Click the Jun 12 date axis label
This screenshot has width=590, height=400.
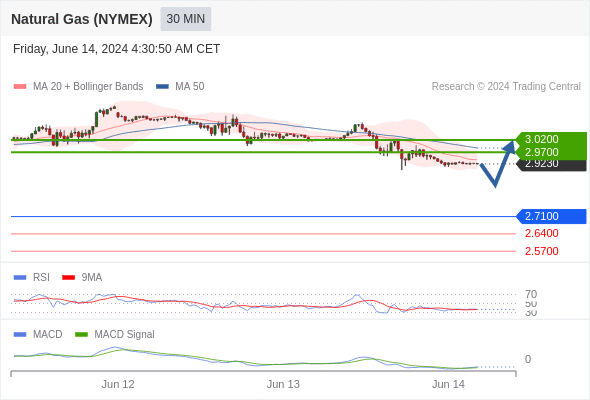coord(118,385)
